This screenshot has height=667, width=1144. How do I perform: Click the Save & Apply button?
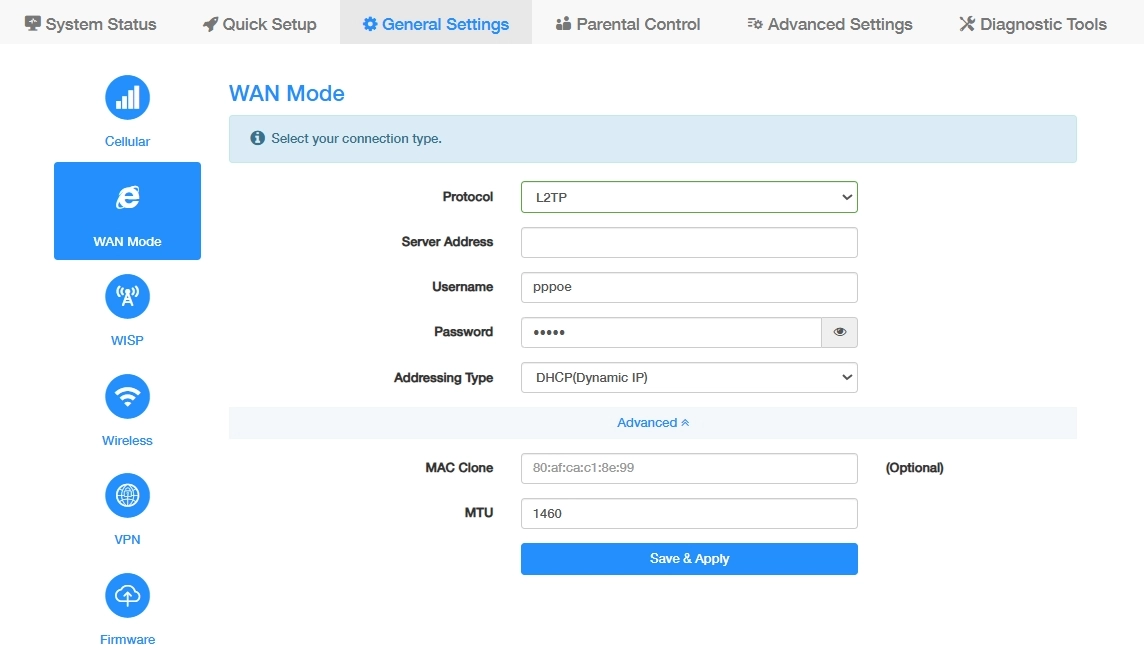coord(689,559)
